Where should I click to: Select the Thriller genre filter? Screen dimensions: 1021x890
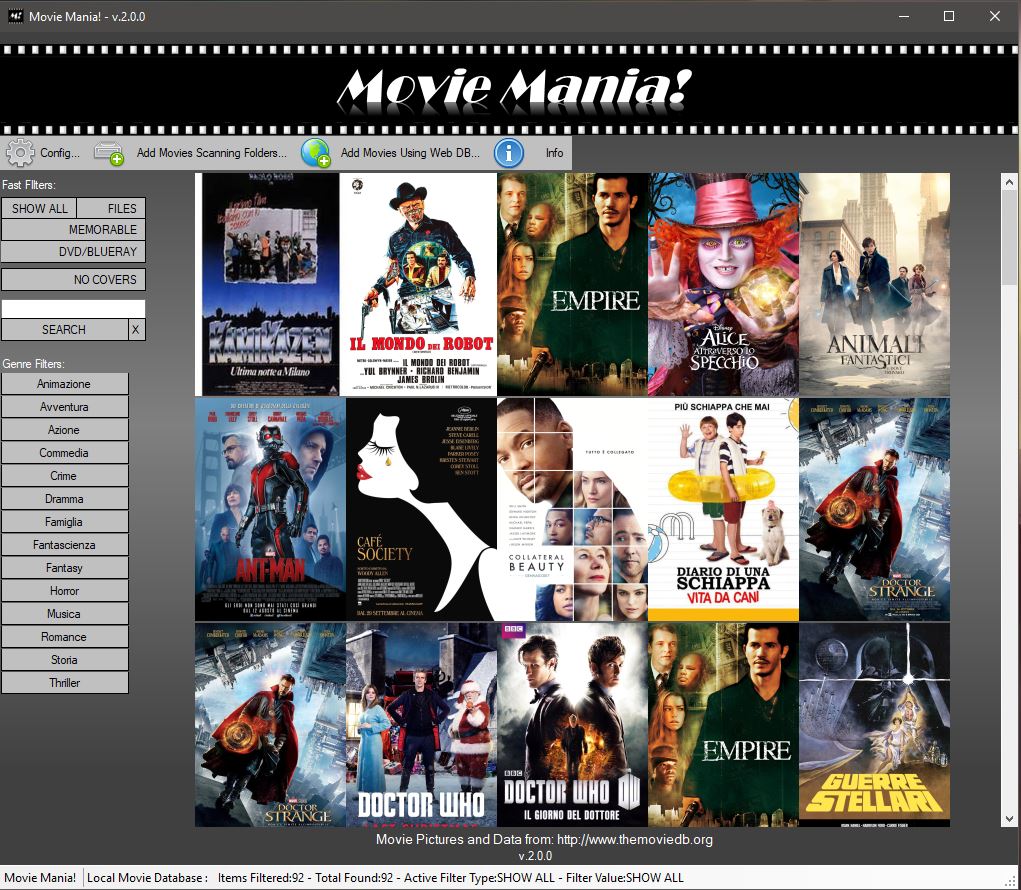coord(64,683)
